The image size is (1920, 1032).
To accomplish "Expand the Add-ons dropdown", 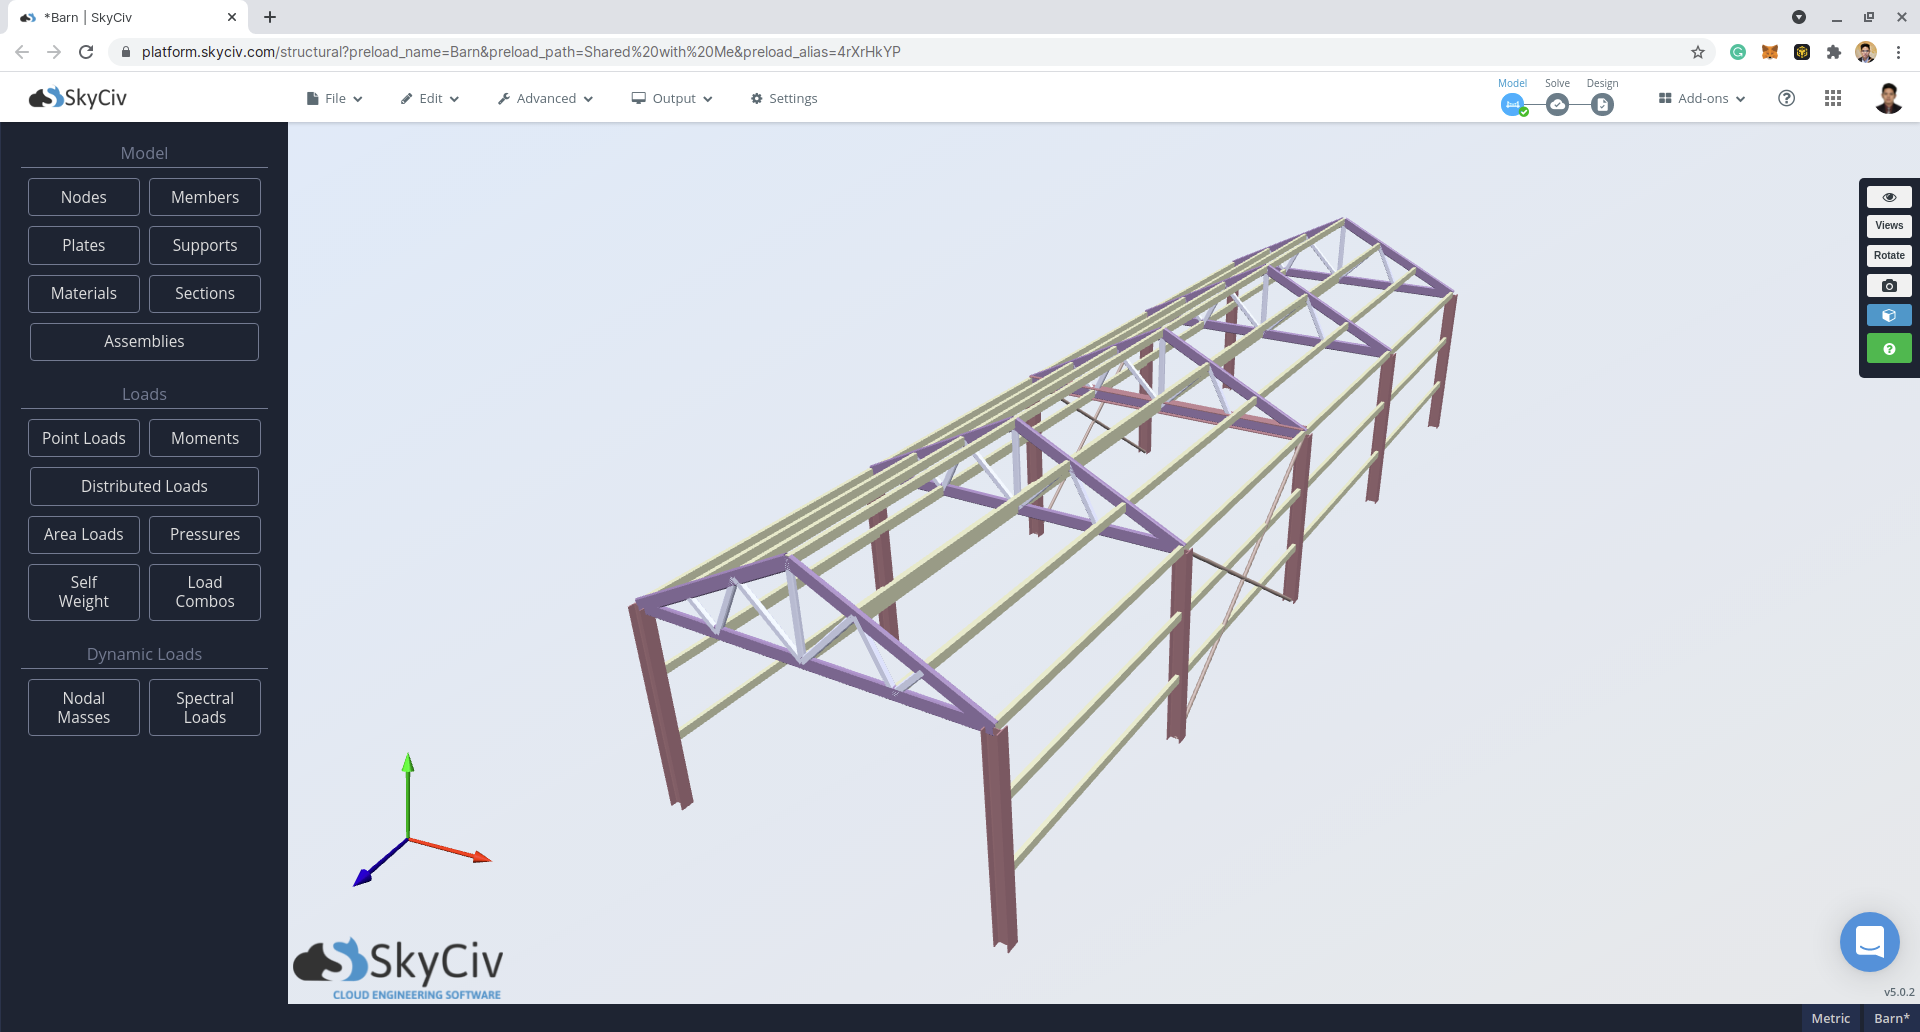I will pyautogui.click(x=1700, y=98).
